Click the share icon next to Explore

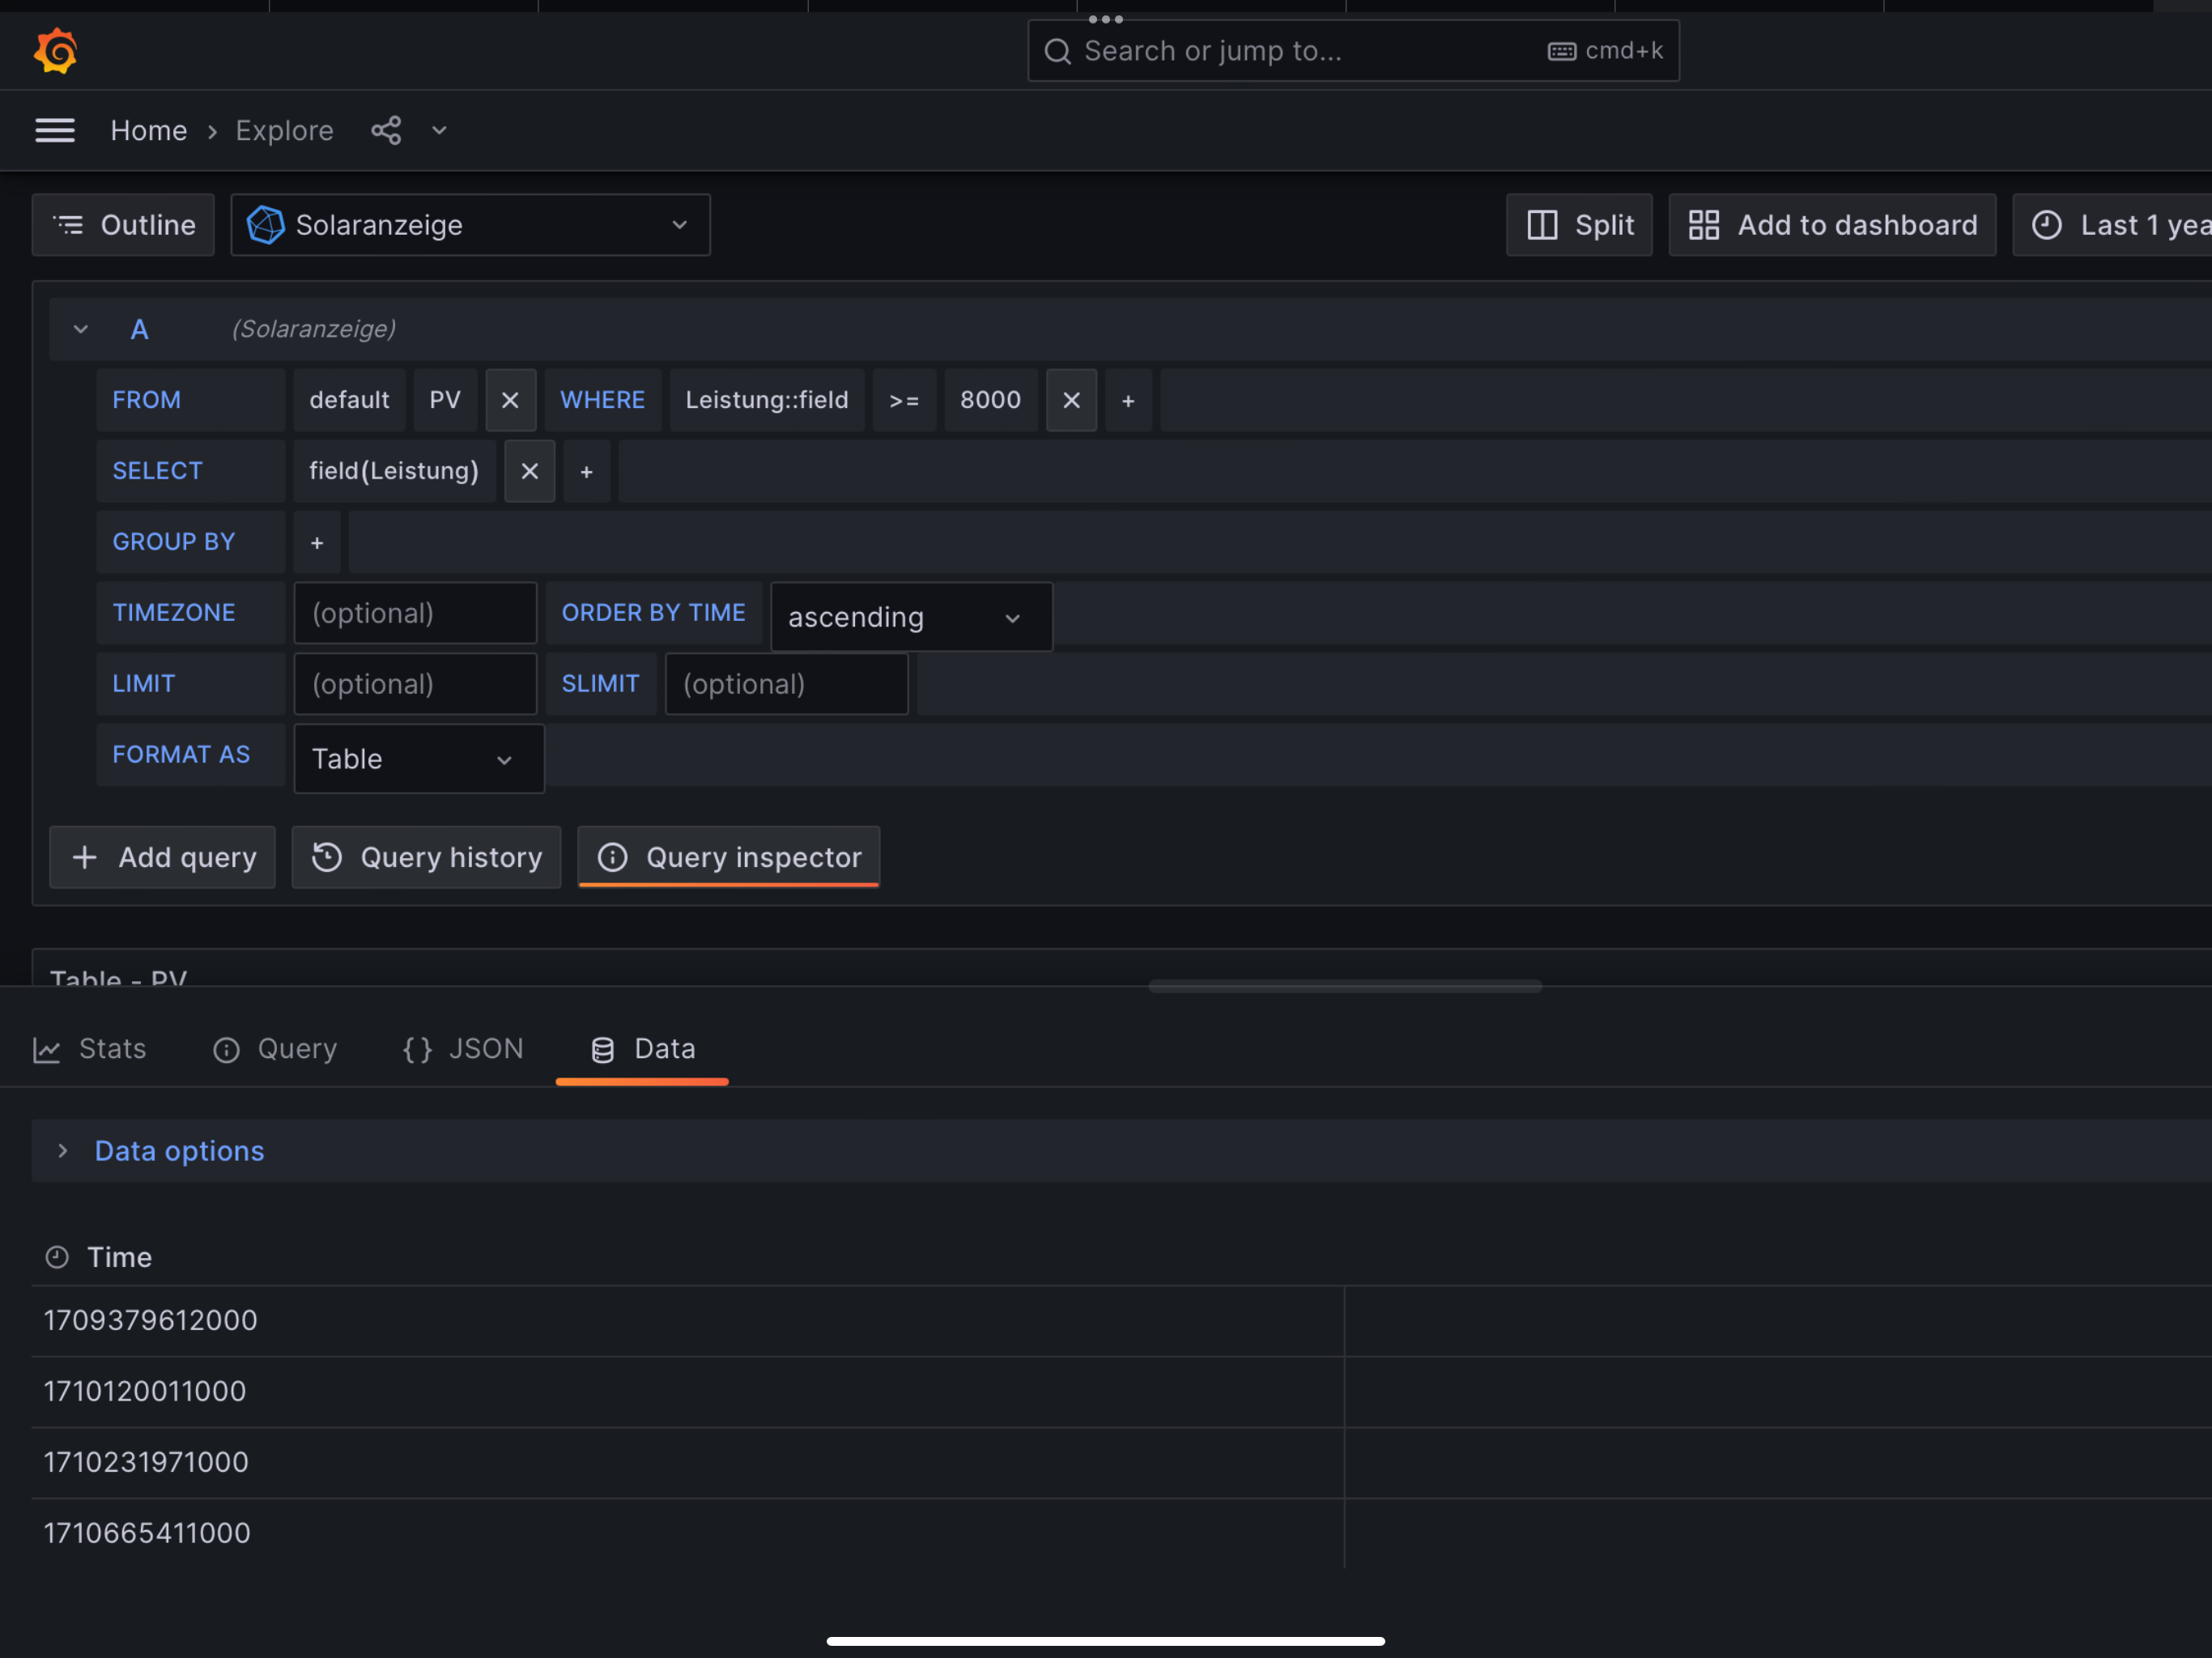pyautogui.click(x=386, y=130)
